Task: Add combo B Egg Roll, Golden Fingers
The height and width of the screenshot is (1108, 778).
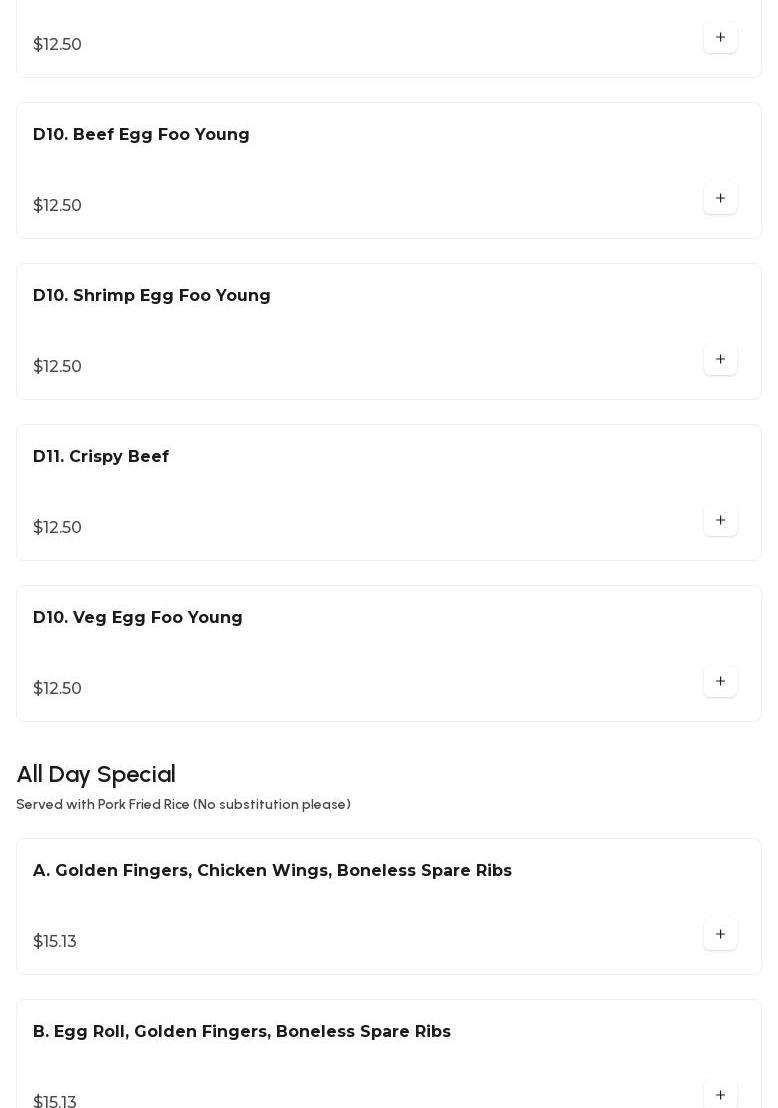Action: click(x=720, y=1095)
